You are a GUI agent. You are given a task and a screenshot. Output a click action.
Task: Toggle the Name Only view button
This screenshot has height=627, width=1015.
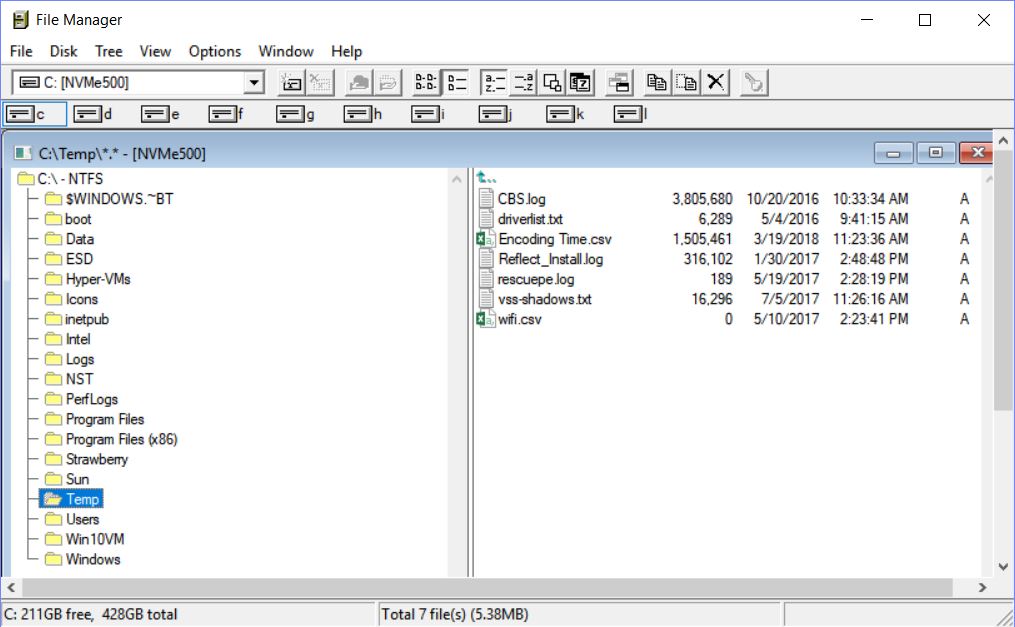426,83
